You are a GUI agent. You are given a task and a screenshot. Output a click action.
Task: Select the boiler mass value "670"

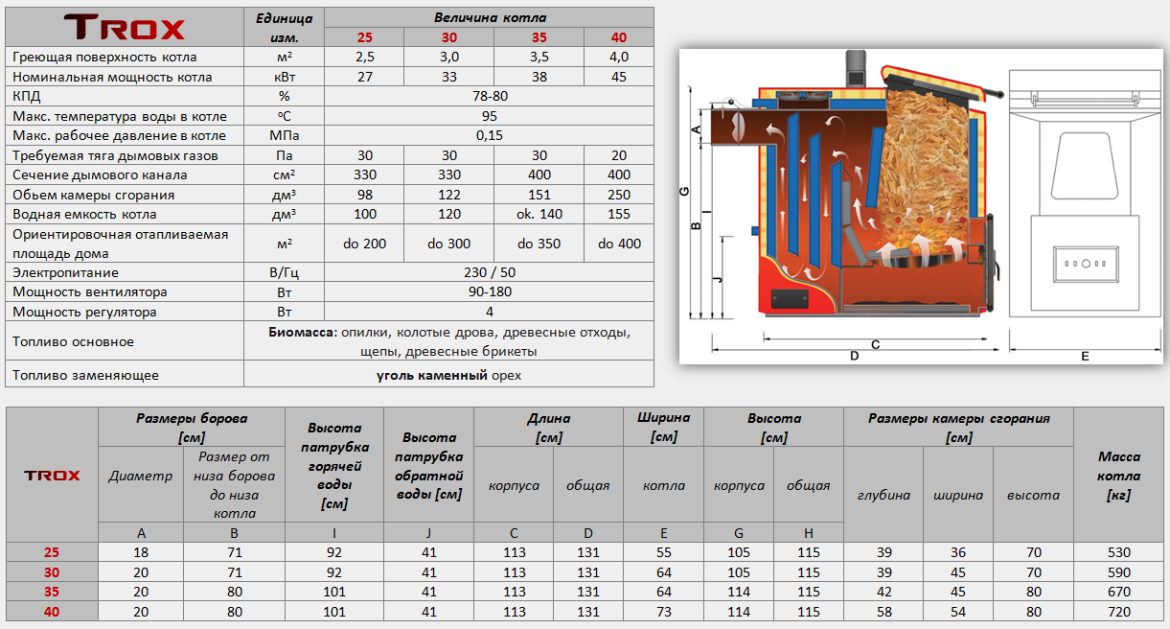point(1119,592)
